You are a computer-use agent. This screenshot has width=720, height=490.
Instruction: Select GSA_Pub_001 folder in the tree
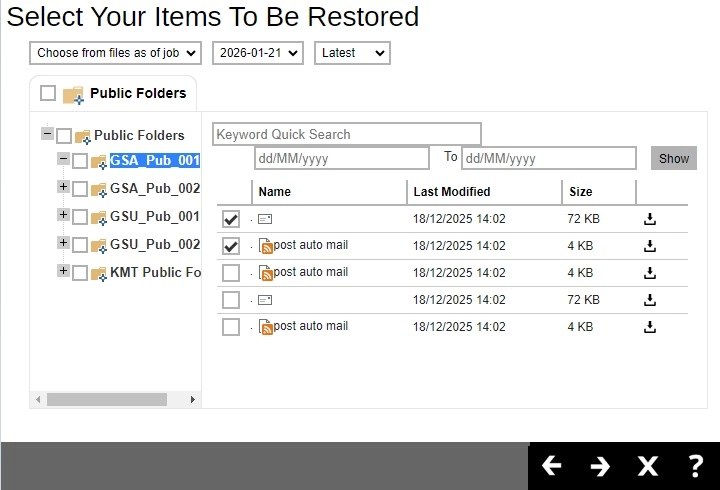pyautogui.click(x=155, y=160)
